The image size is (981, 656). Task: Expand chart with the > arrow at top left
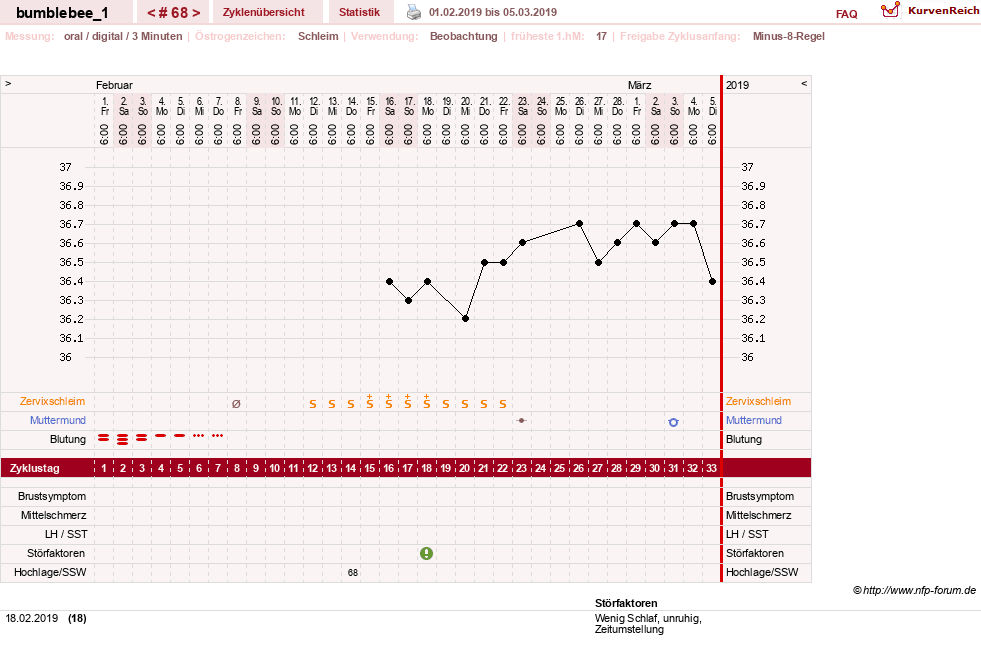(x=8, y=83)
